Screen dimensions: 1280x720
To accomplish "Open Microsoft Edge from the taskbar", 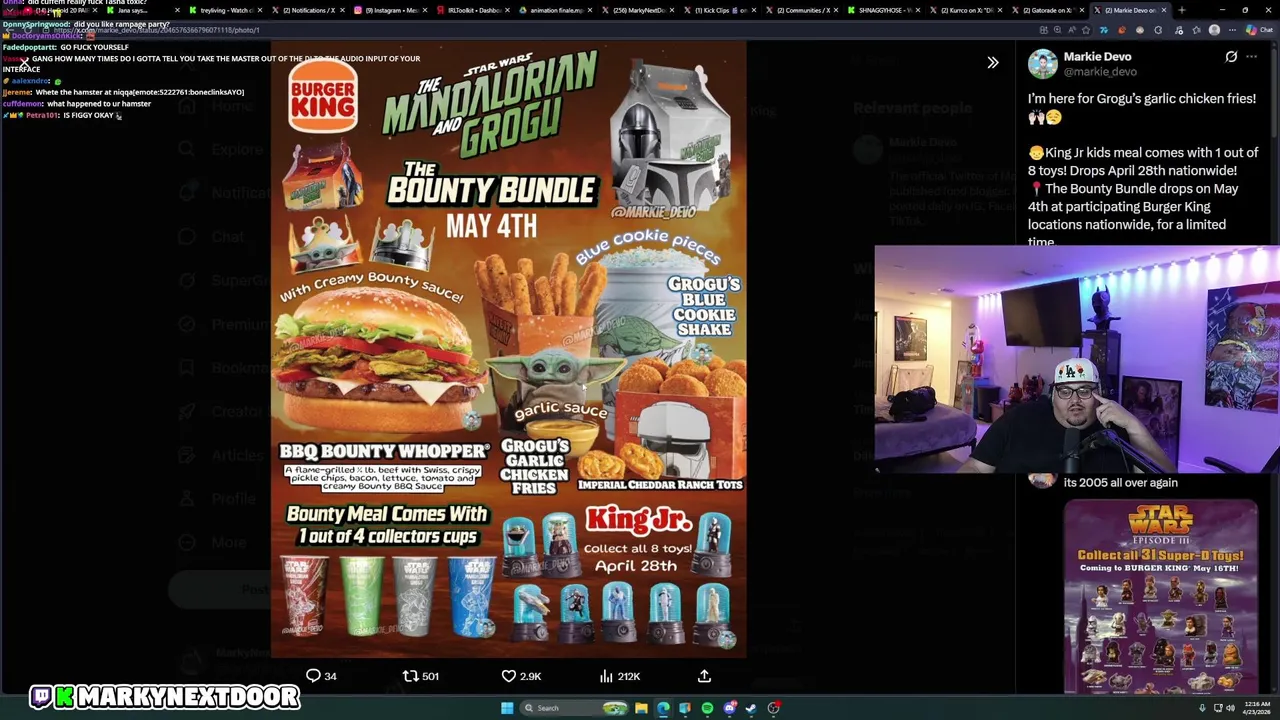I will click(663, 708).
